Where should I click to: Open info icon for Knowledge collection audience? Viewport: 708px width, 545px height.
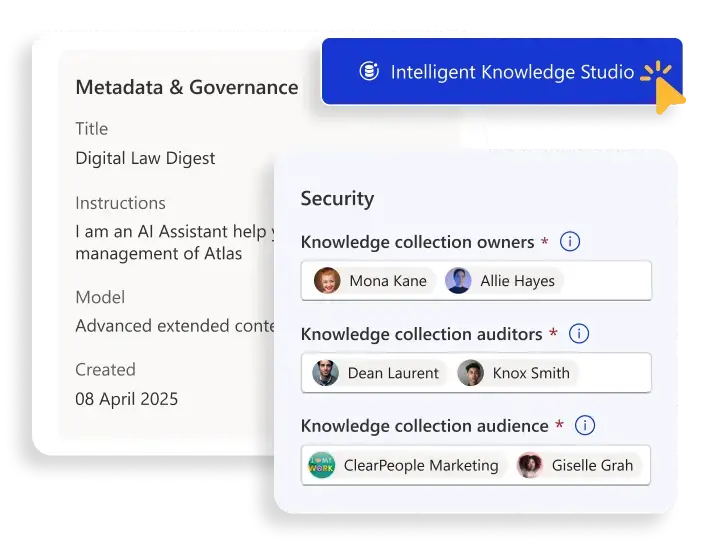(x=585, y=425)
